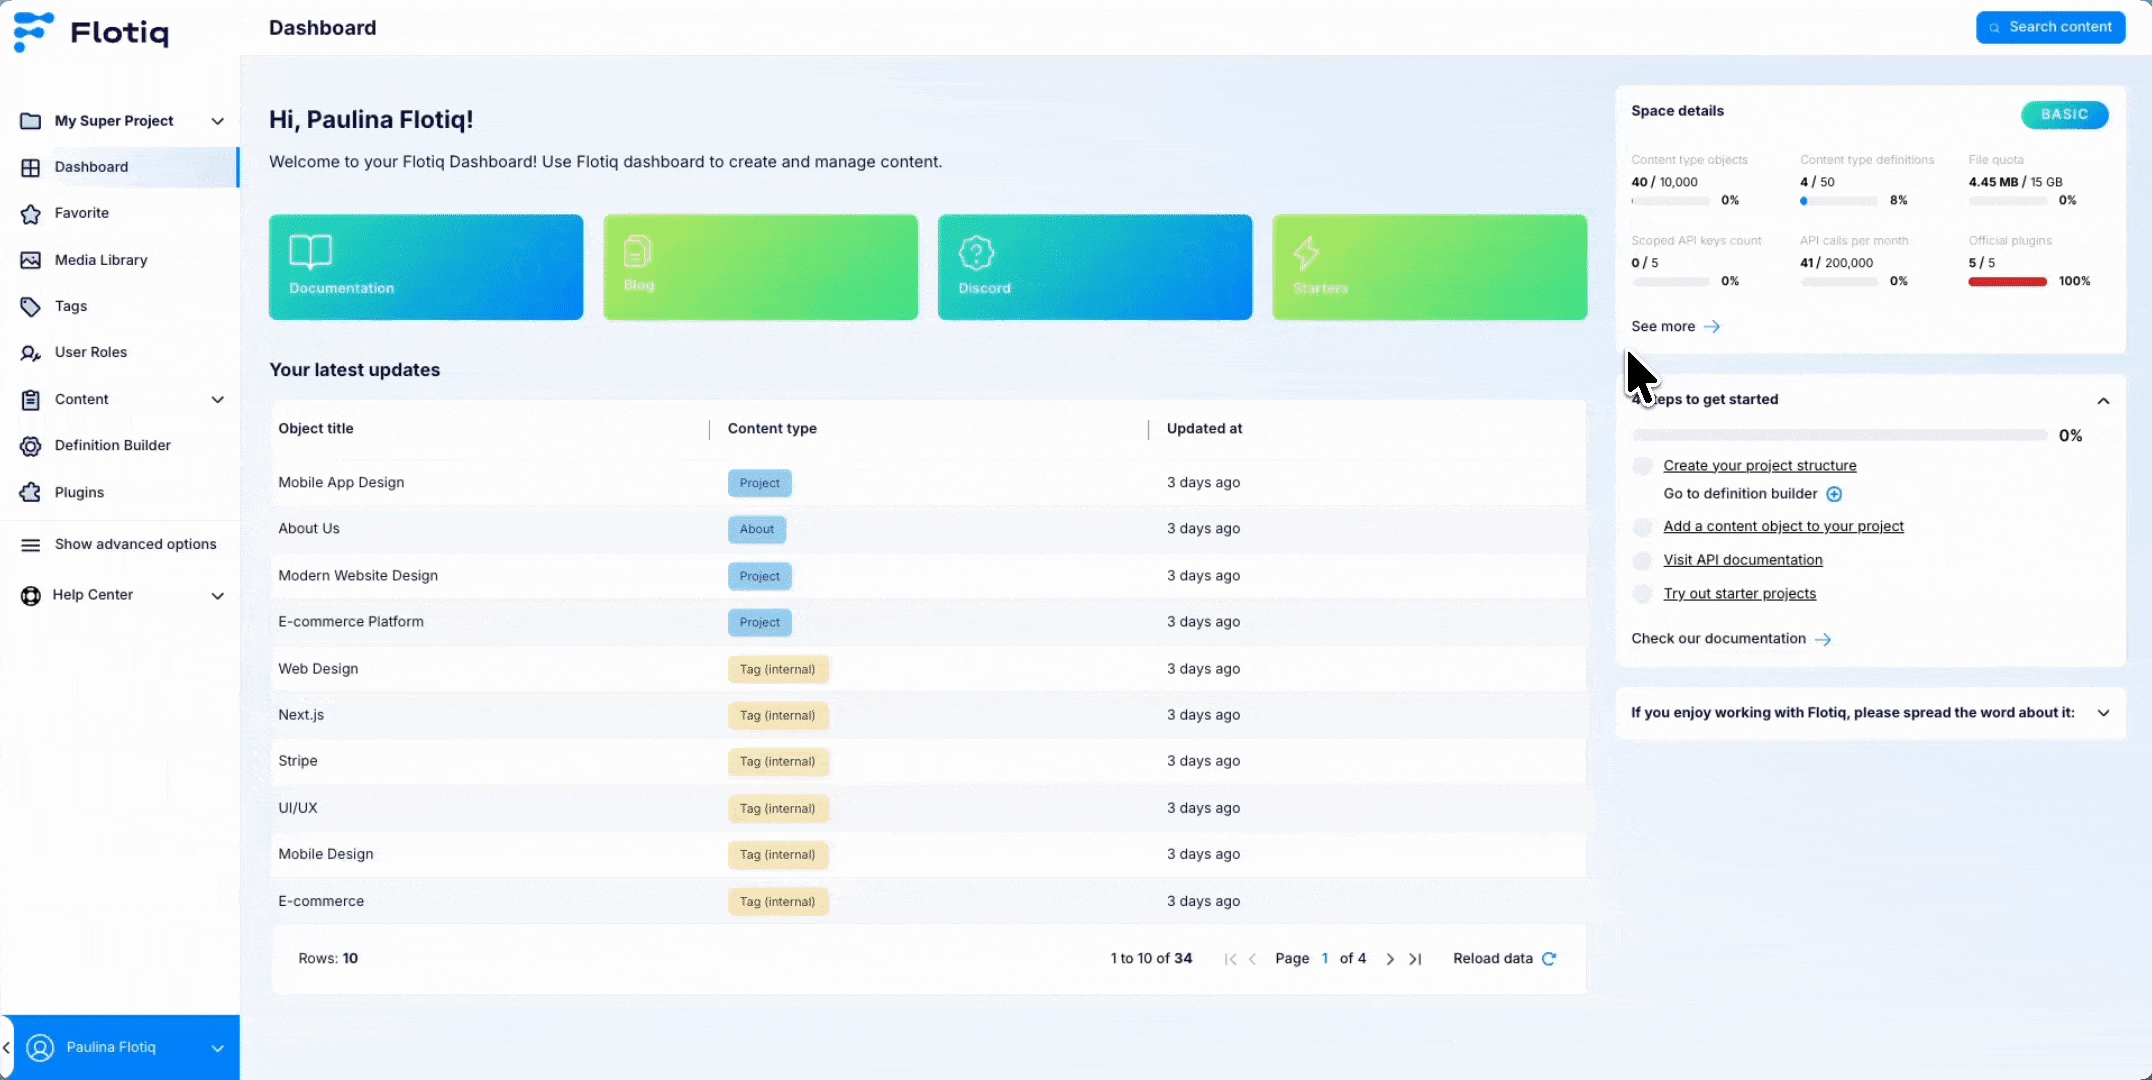Viewport: 2152px width, 1080px height.
Task: Click the Search content button
Action: [2050, 27]
